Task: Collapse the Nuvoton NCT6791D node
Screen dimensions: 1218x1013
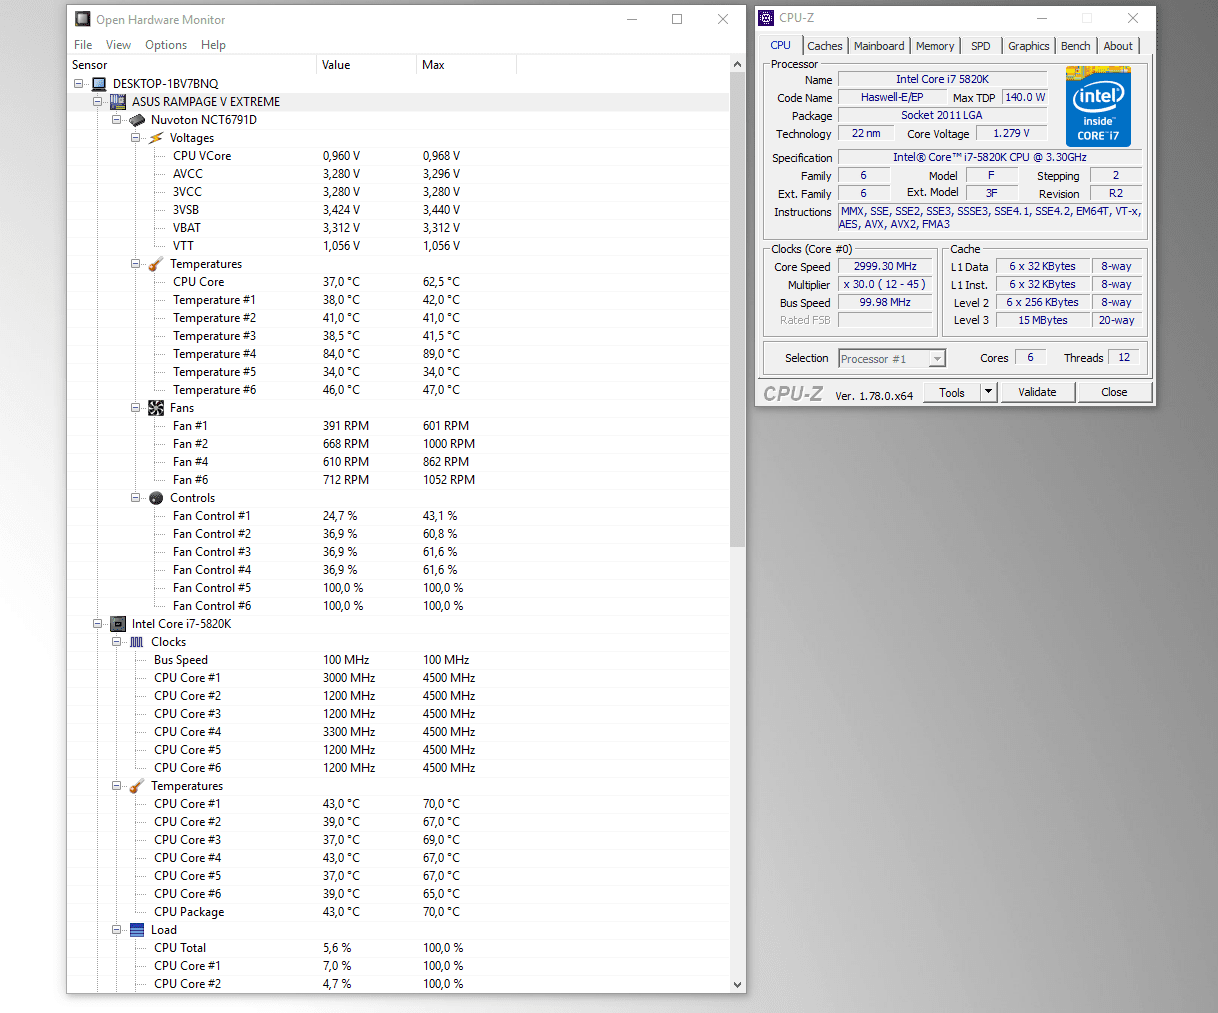Action: (117, 120)
